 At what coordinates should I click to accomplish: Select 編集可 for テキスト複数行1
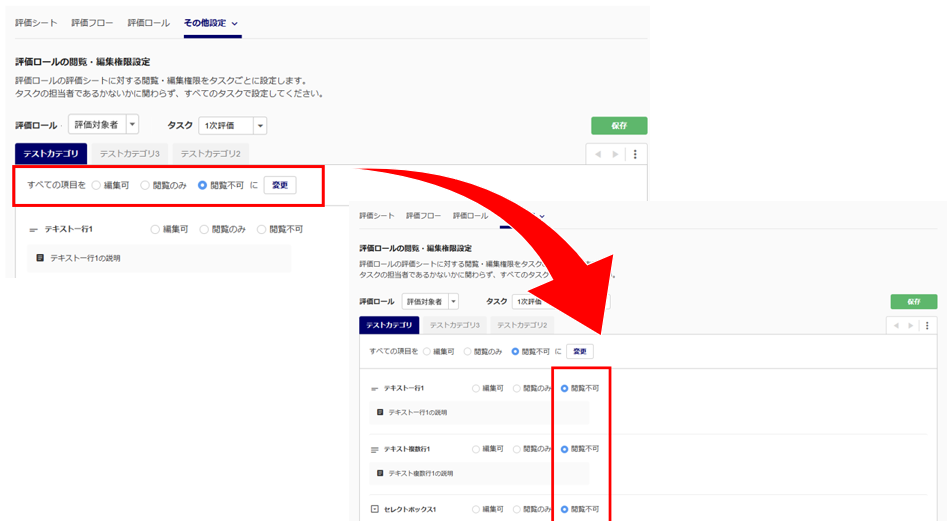click(x=476, y=449)
